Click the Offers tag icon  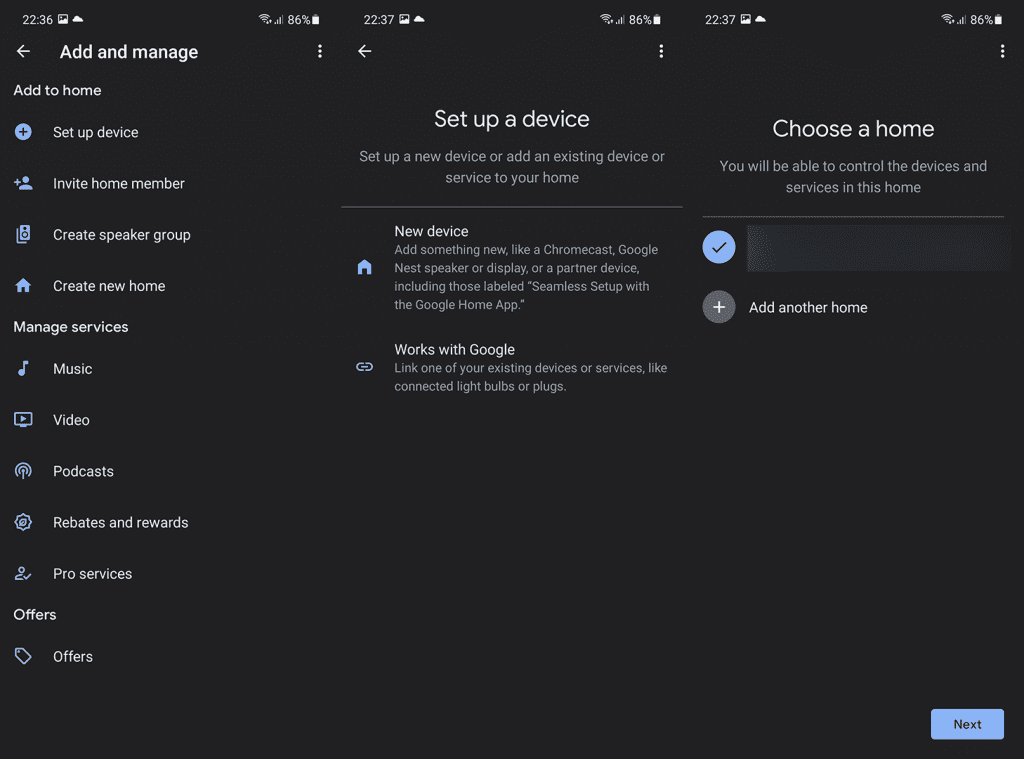tap(23, 655)
